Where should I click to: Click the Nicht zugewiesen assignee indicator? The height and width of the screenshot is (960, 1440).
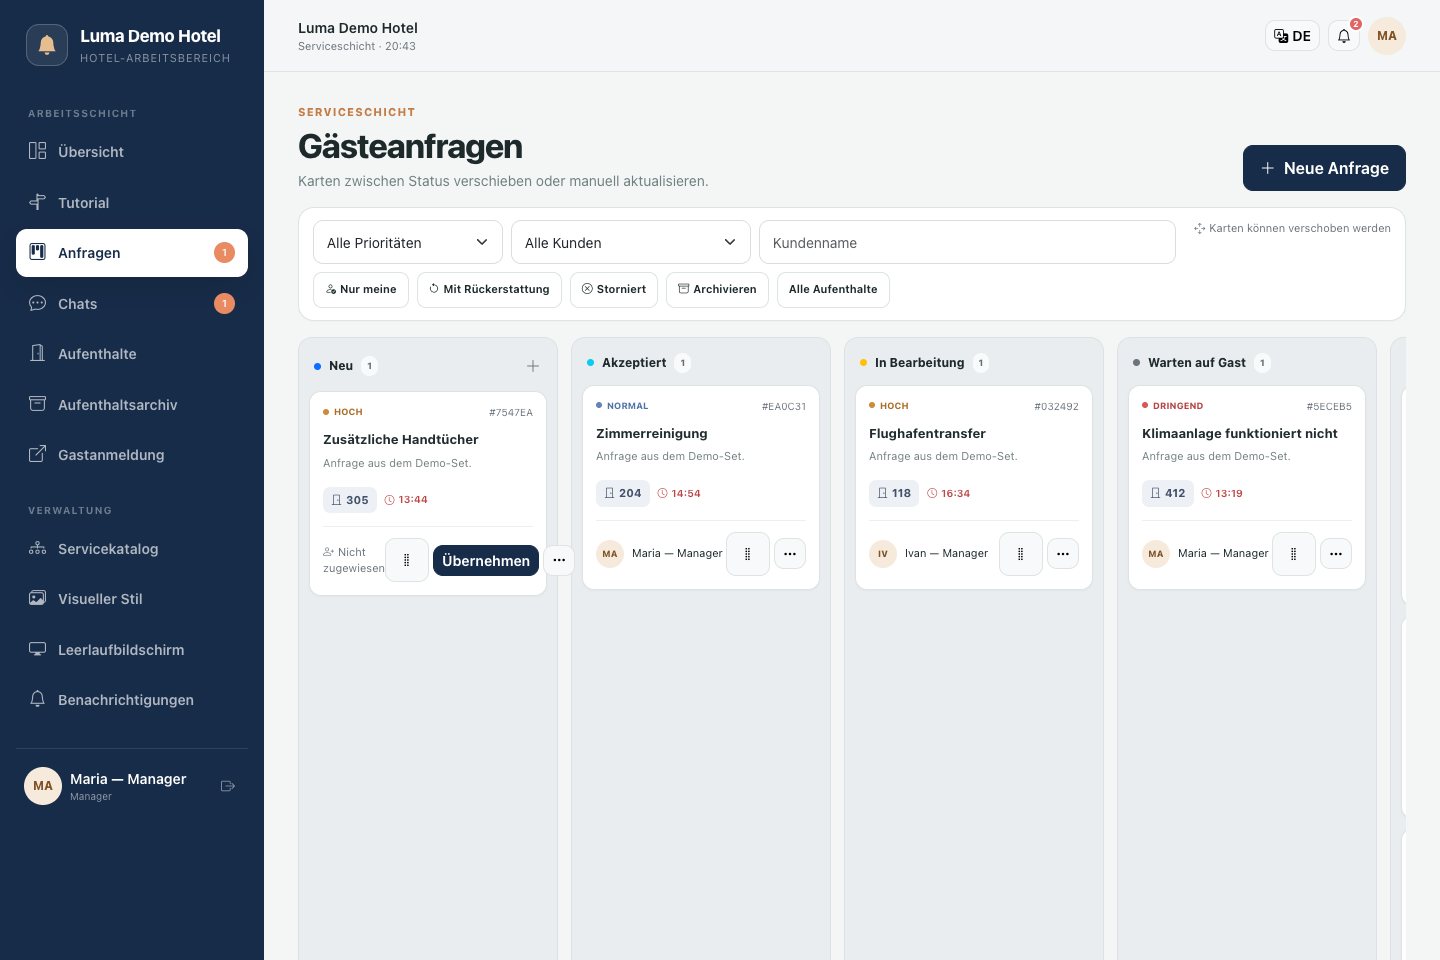click(x=353, y=560)
